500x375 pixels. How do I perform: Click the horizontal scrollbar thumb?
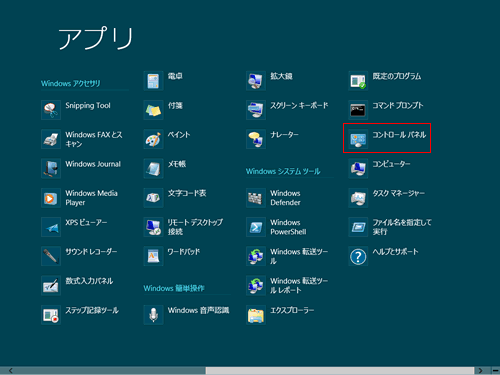(340, 371)
